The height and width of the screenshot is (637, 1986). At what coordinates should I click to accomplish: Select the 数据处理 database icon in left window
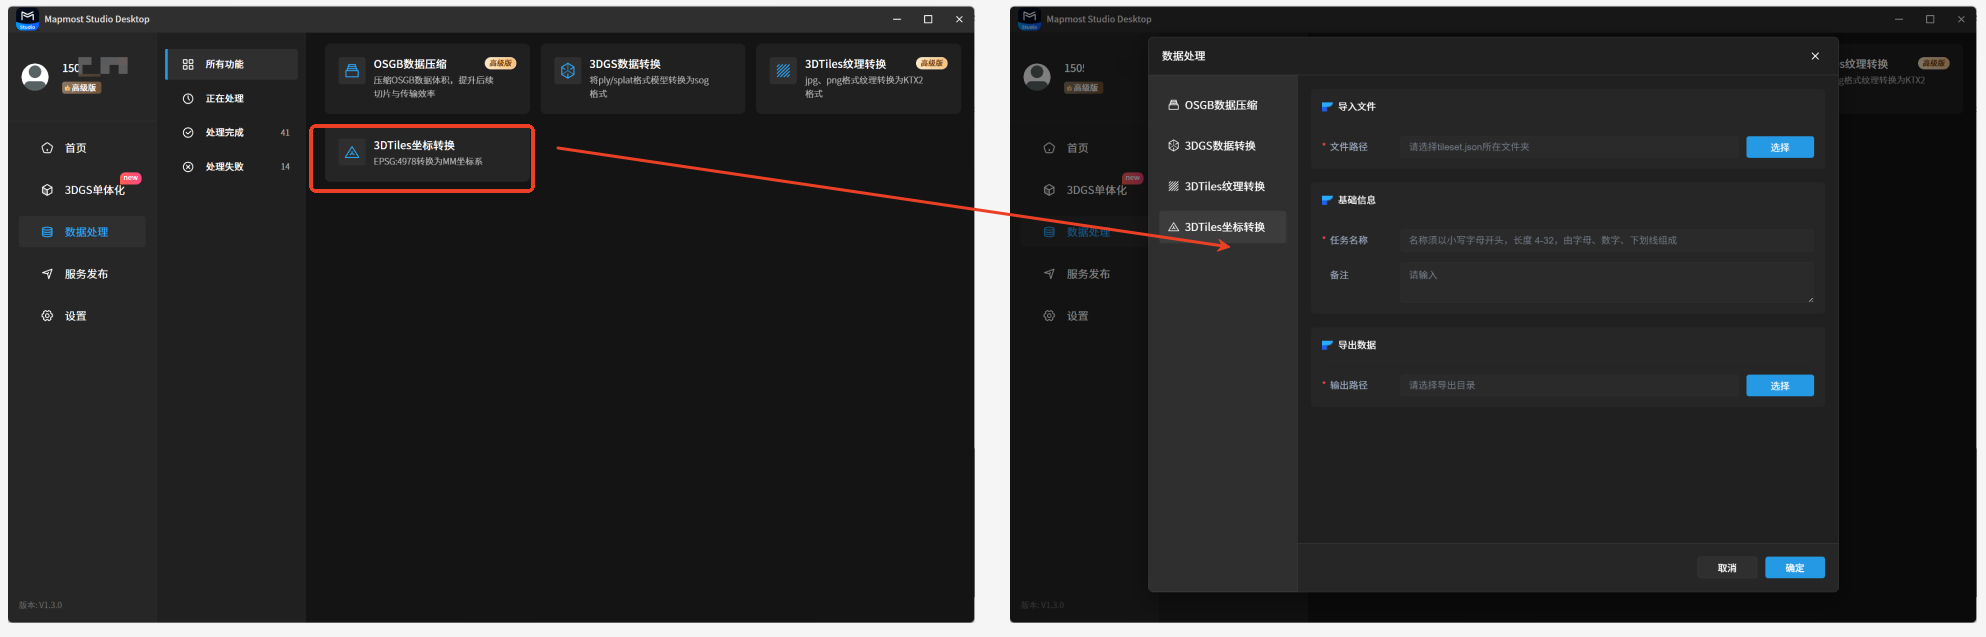tap(47, 232)
